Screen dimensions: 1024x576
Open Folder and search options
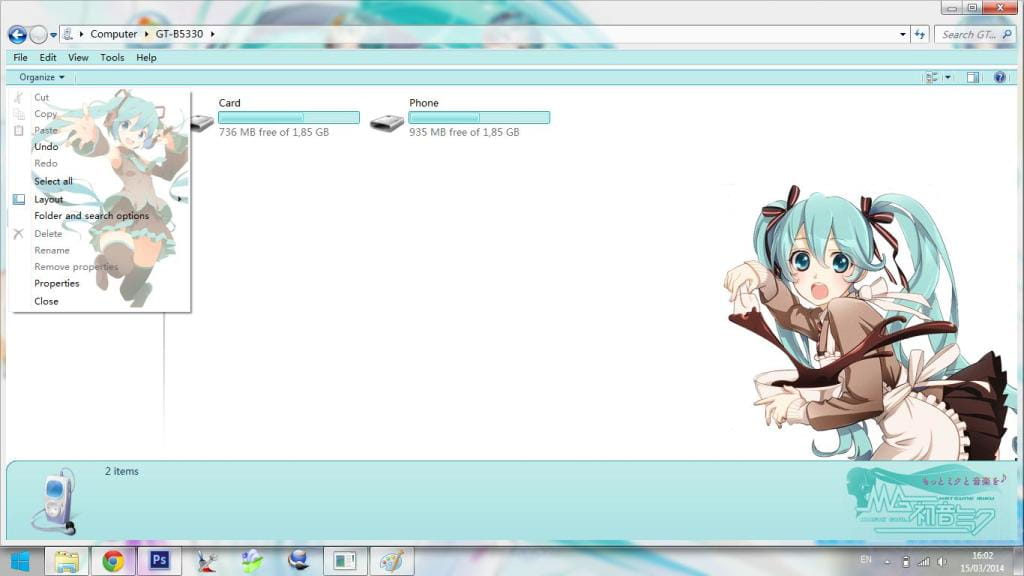pos(91,216)
